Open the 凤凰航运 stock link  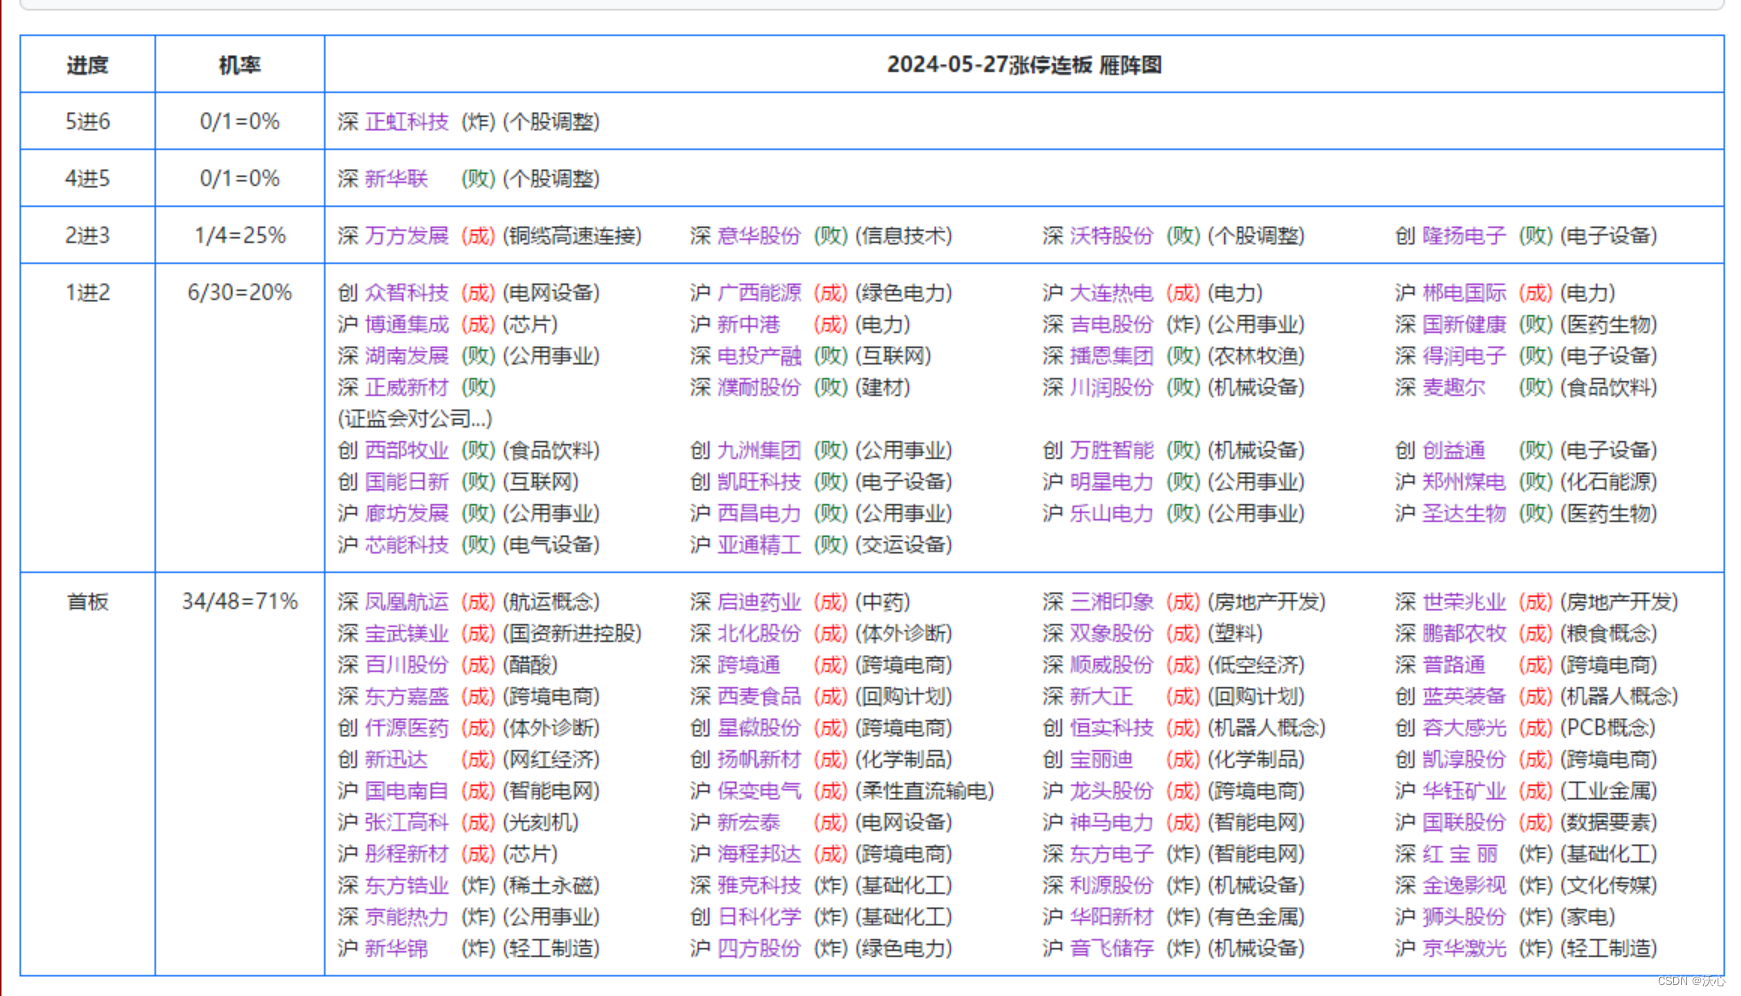coord(406,602)
